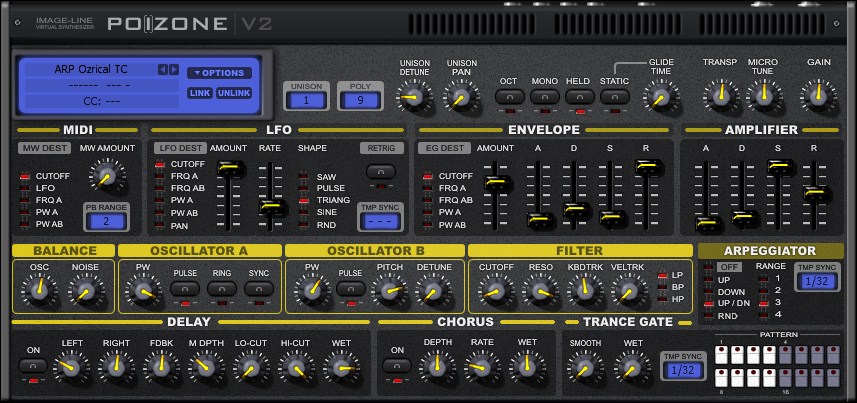
Task: Click the UNISON DETUNE knob
Action: [x=413, y=96]
